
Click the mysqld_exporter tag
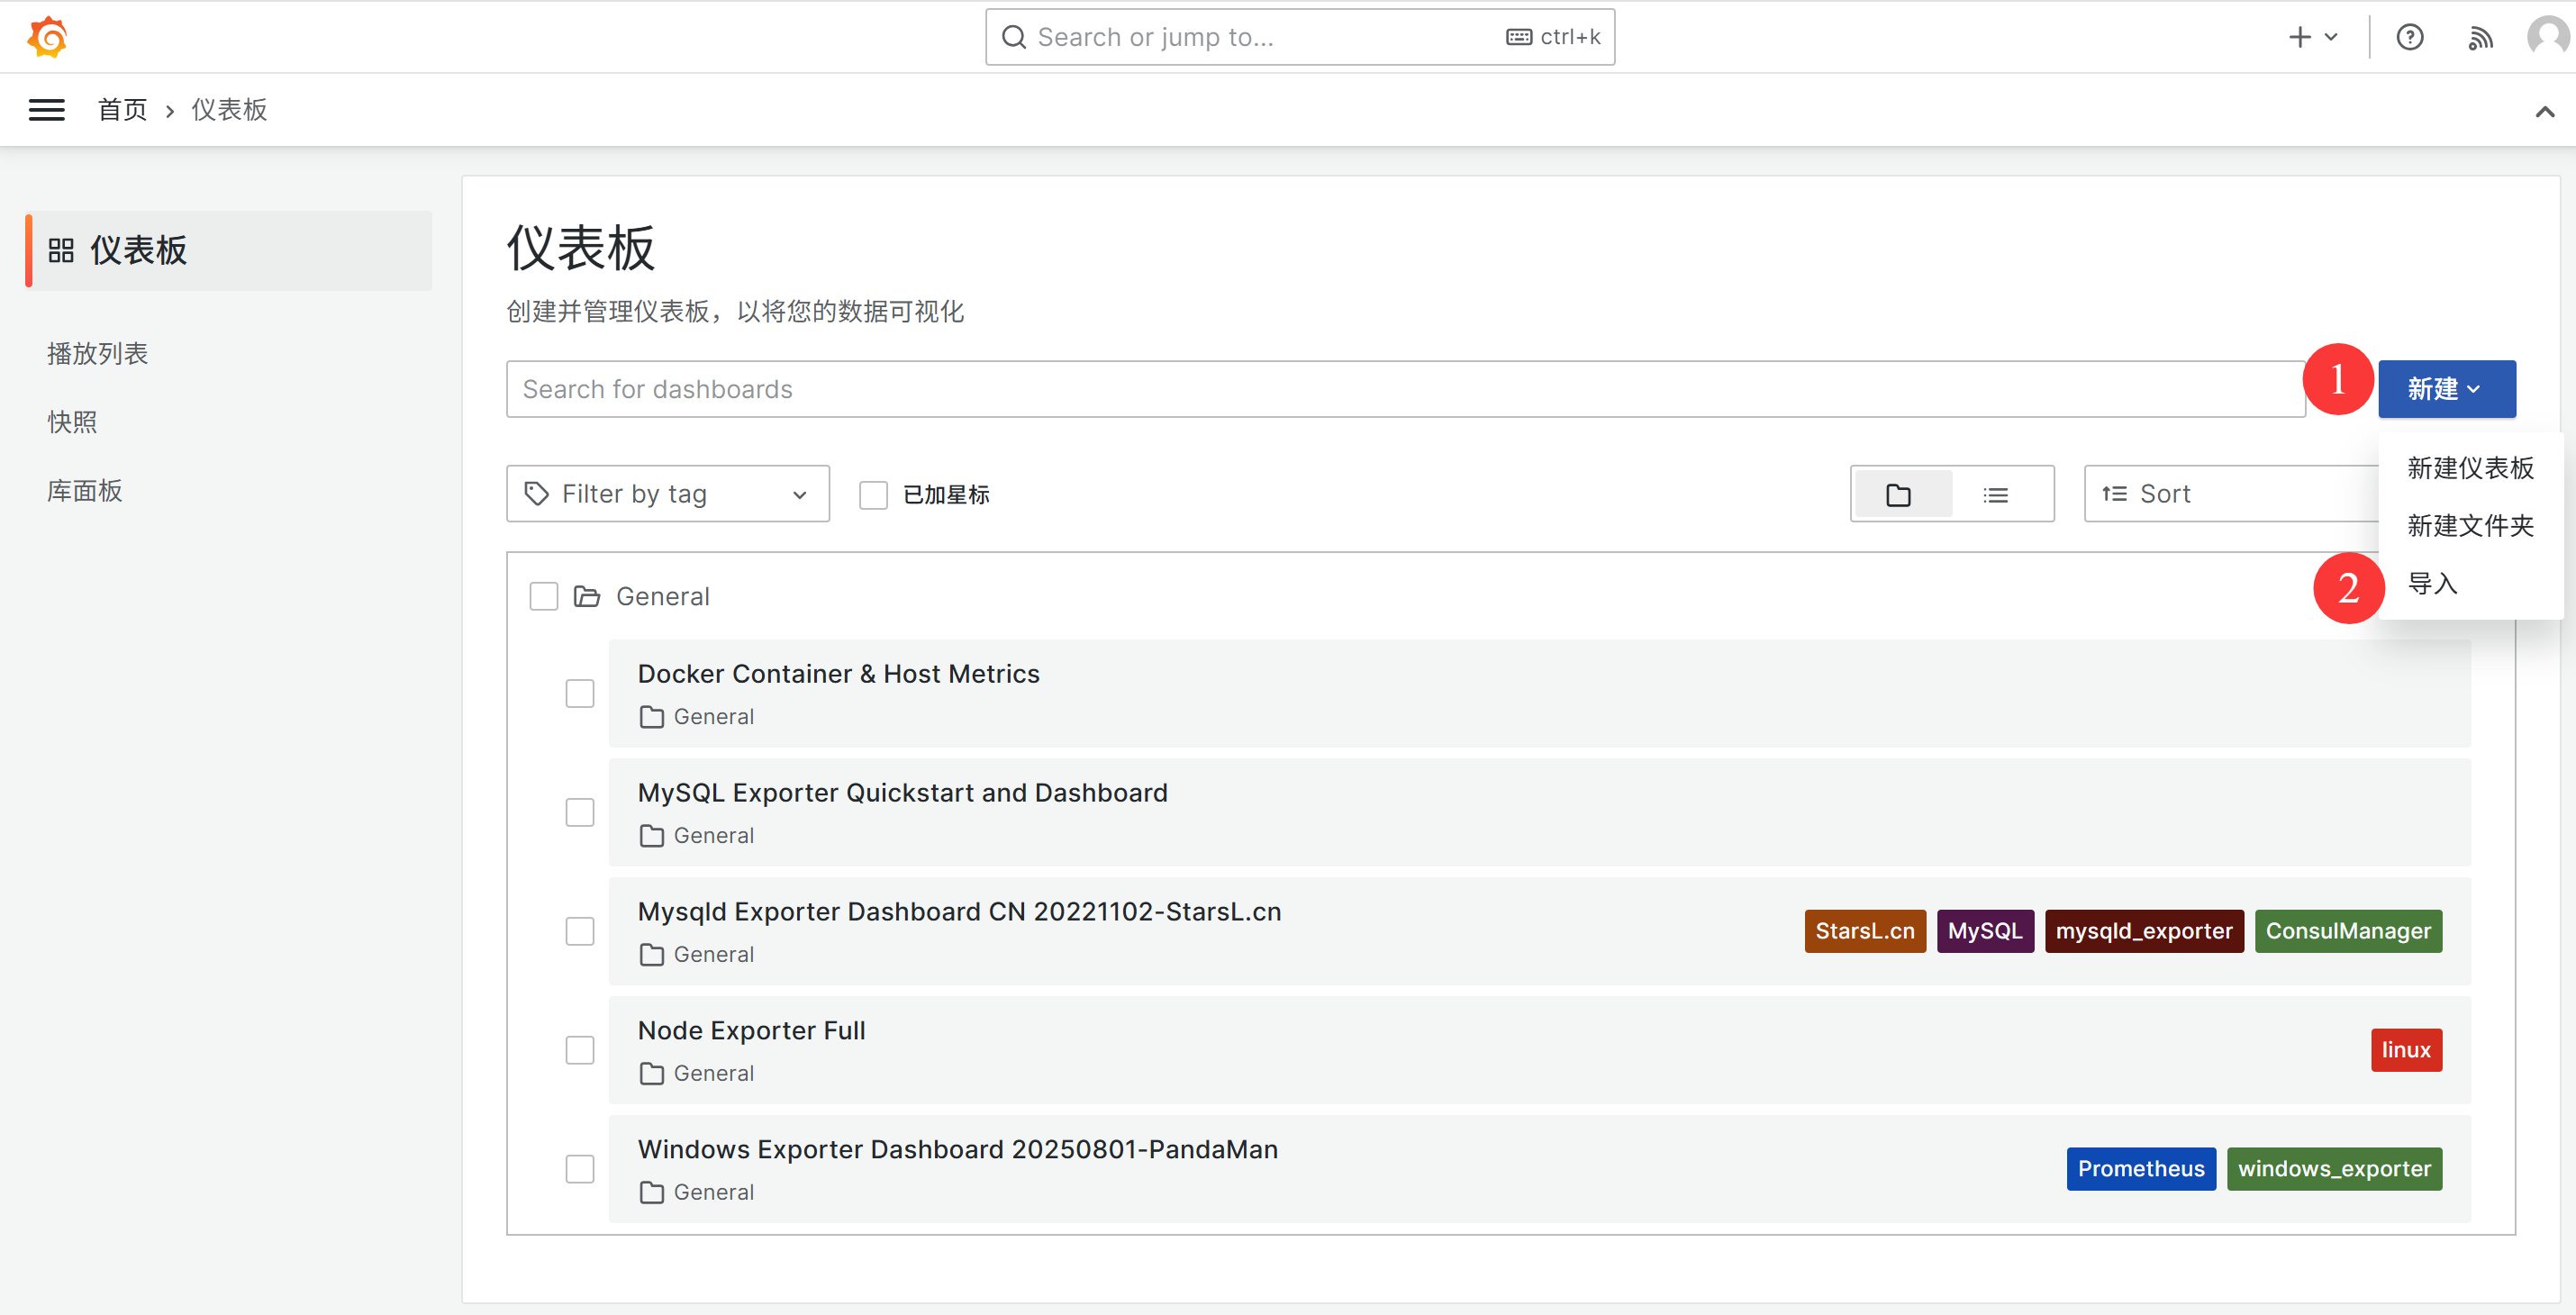tap(2144, 931)
